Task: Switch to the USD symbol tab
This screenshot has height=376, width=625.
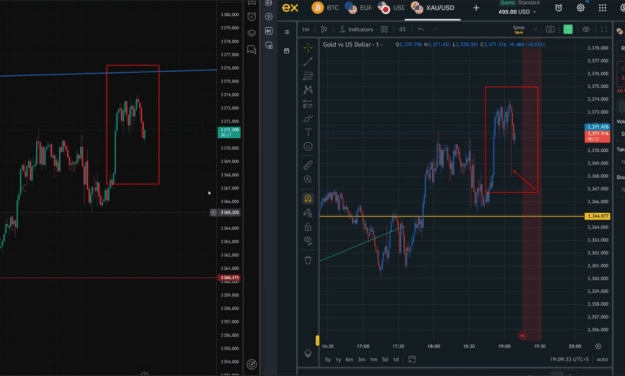Action: 391,8
